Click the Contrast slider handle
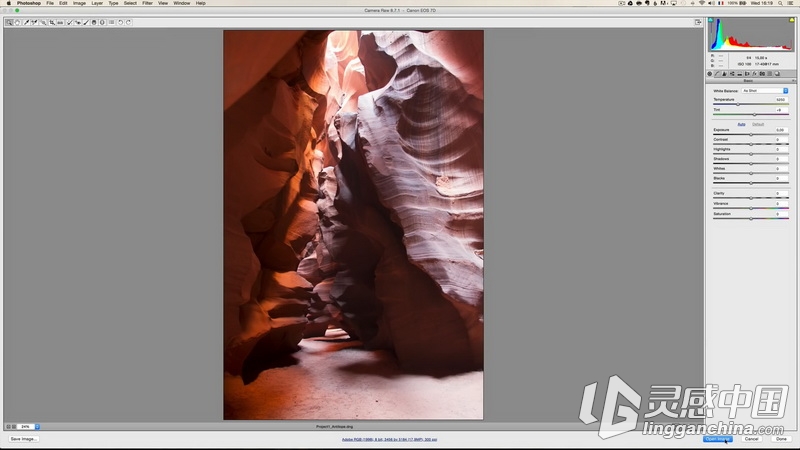The height and width of the screenshot is (450, 800). 751,144
